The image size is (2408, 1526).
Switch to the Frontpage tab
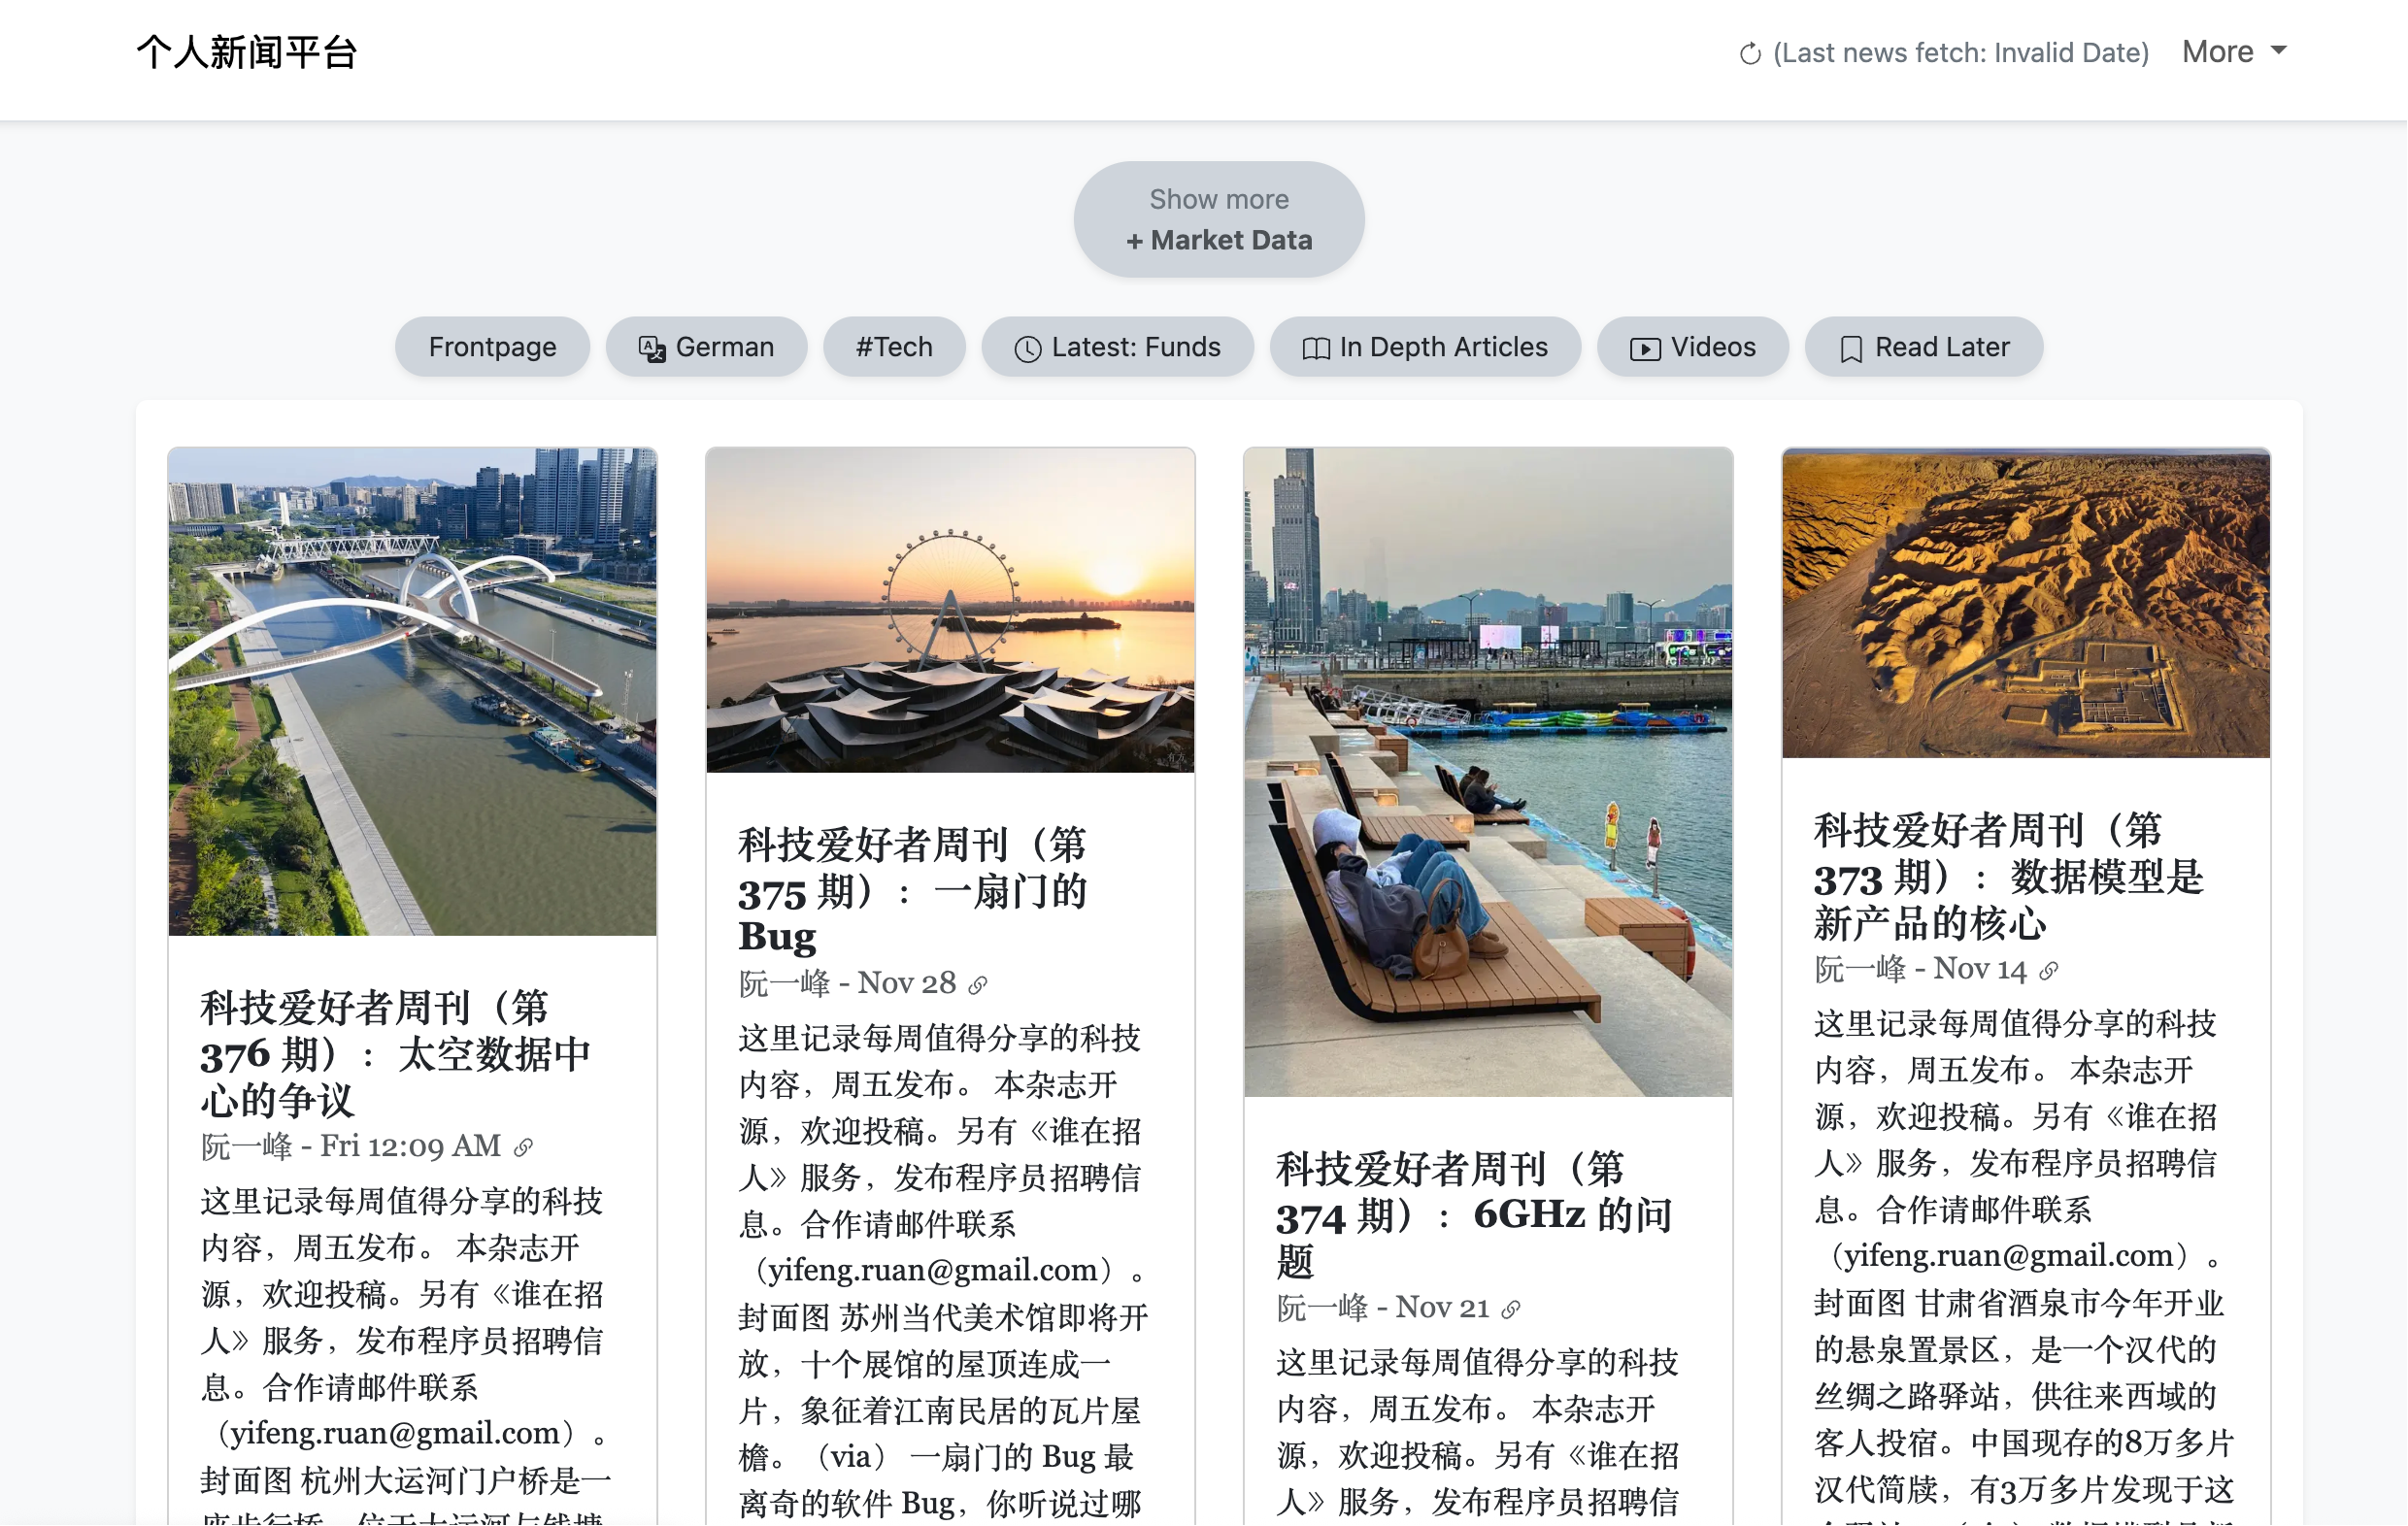point(492,348)
